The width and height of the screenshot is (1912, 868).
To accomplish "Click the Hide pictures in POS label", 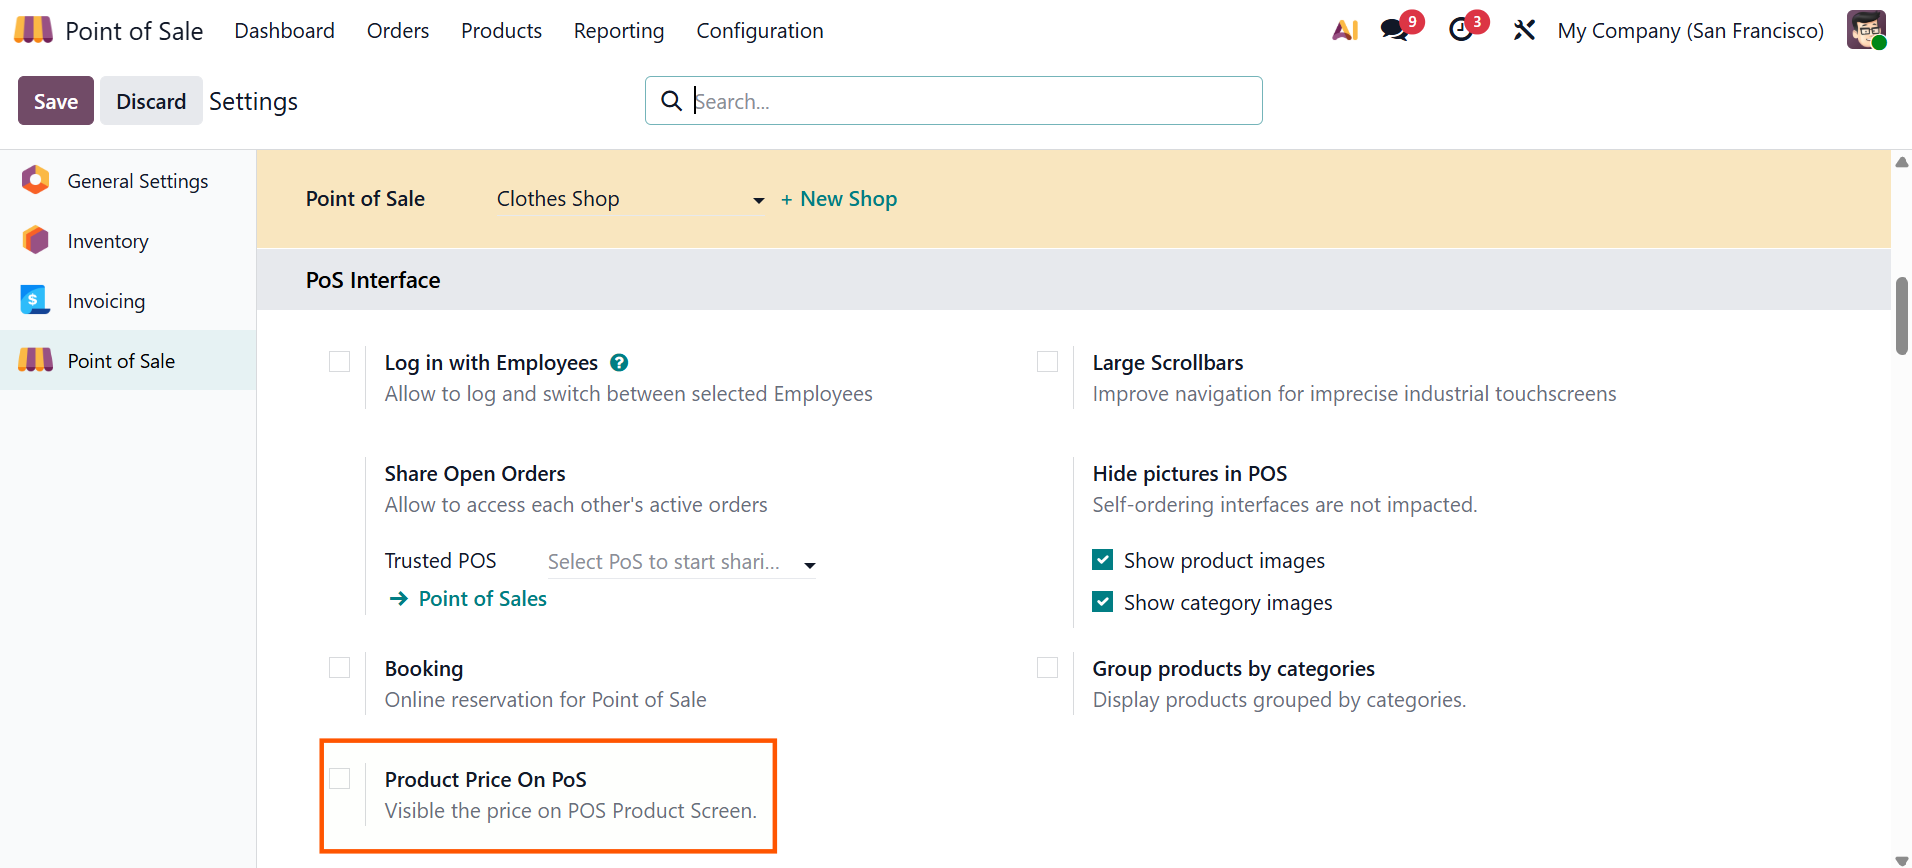I will (x=1189, y=473).
